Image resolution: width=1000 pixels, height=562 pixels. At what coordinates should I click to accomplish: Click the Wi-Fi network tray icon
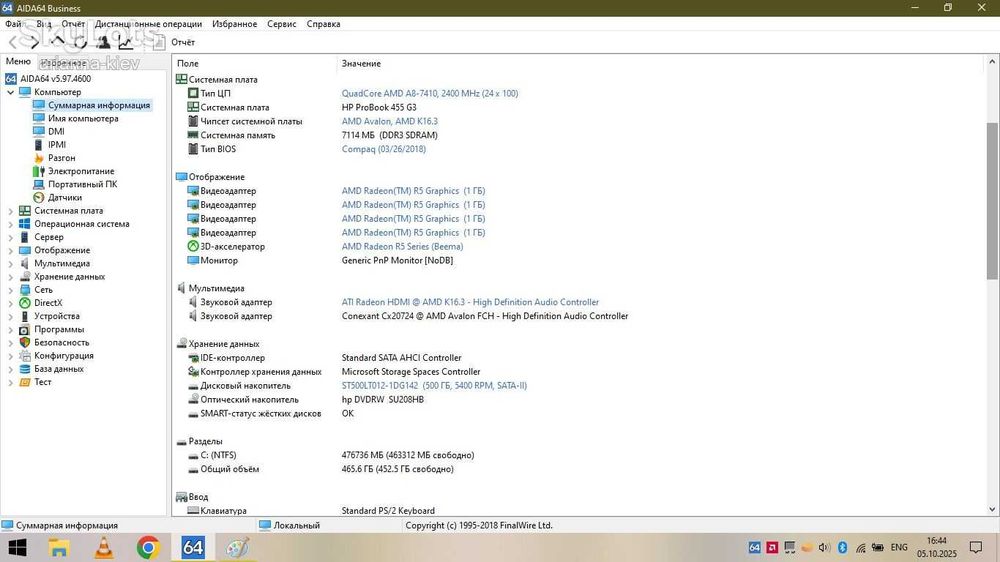pos(860,547)
